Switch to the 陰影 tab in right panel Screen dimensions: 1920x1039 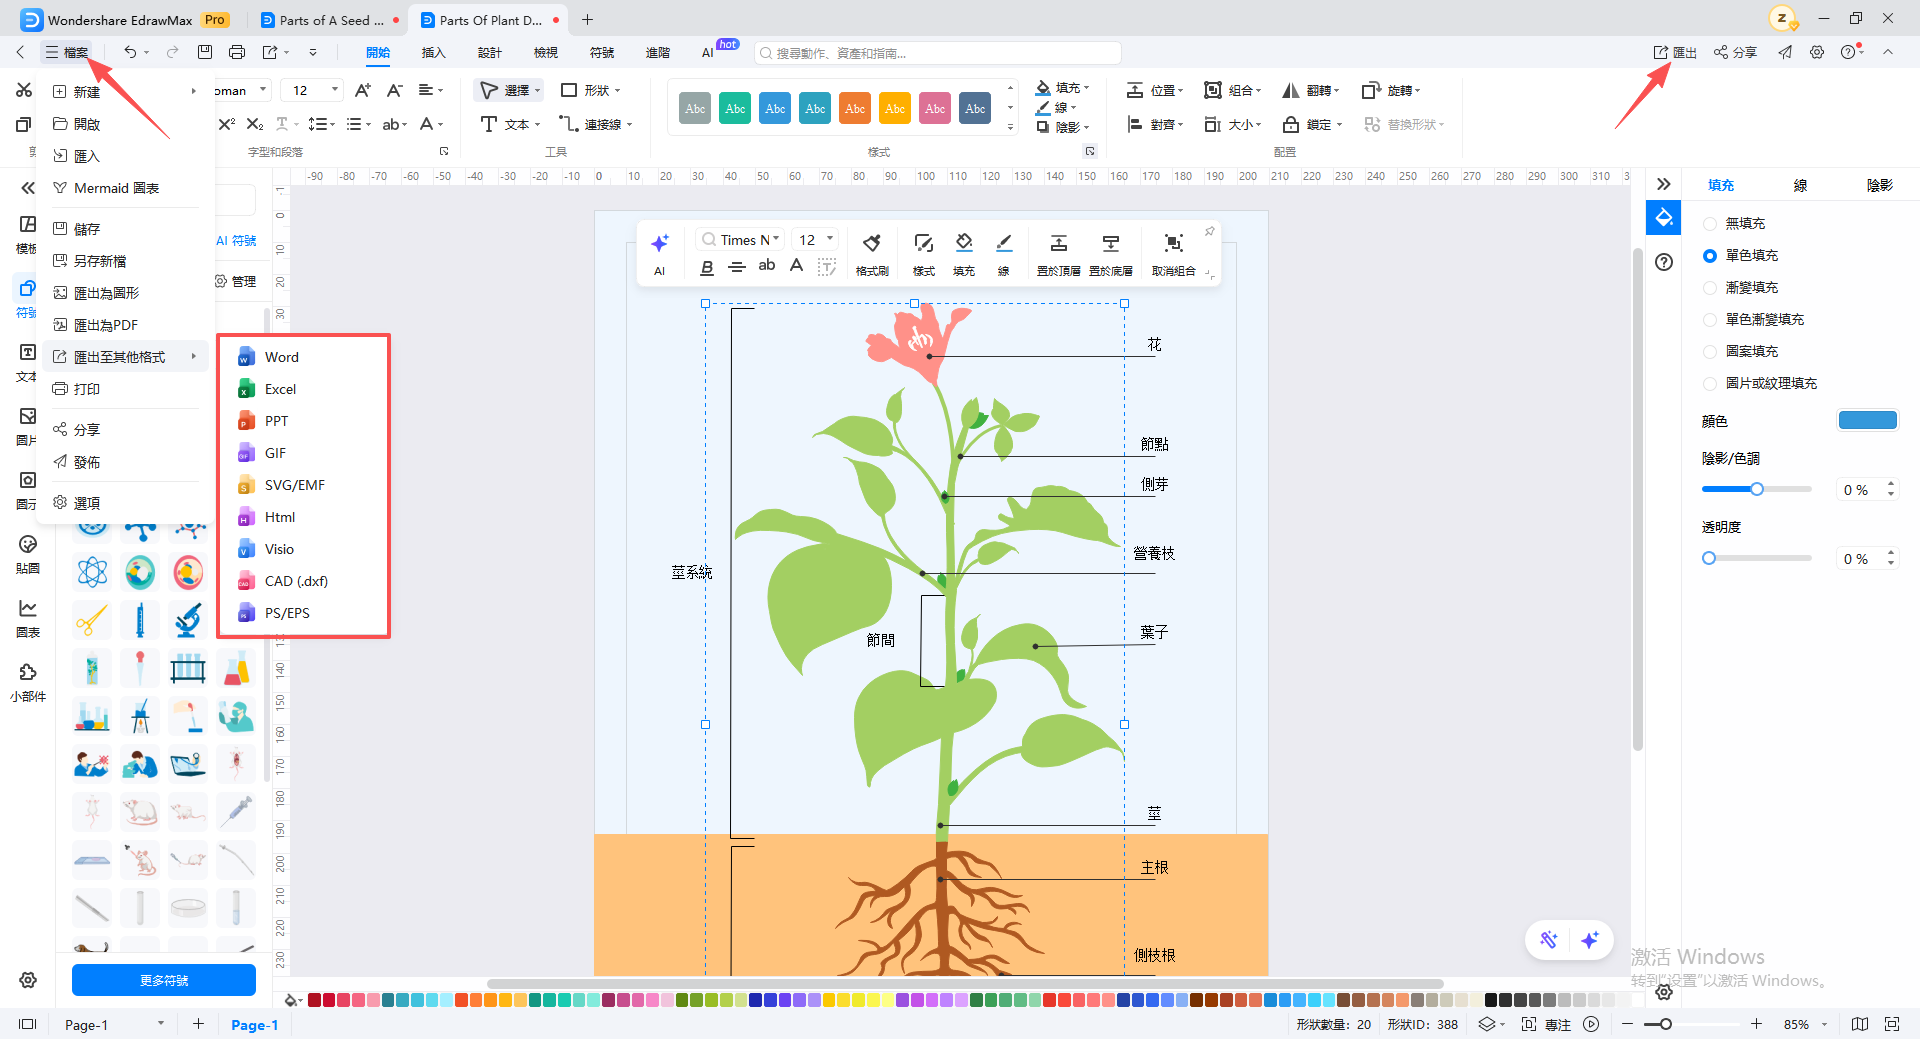pos(1879,185)
